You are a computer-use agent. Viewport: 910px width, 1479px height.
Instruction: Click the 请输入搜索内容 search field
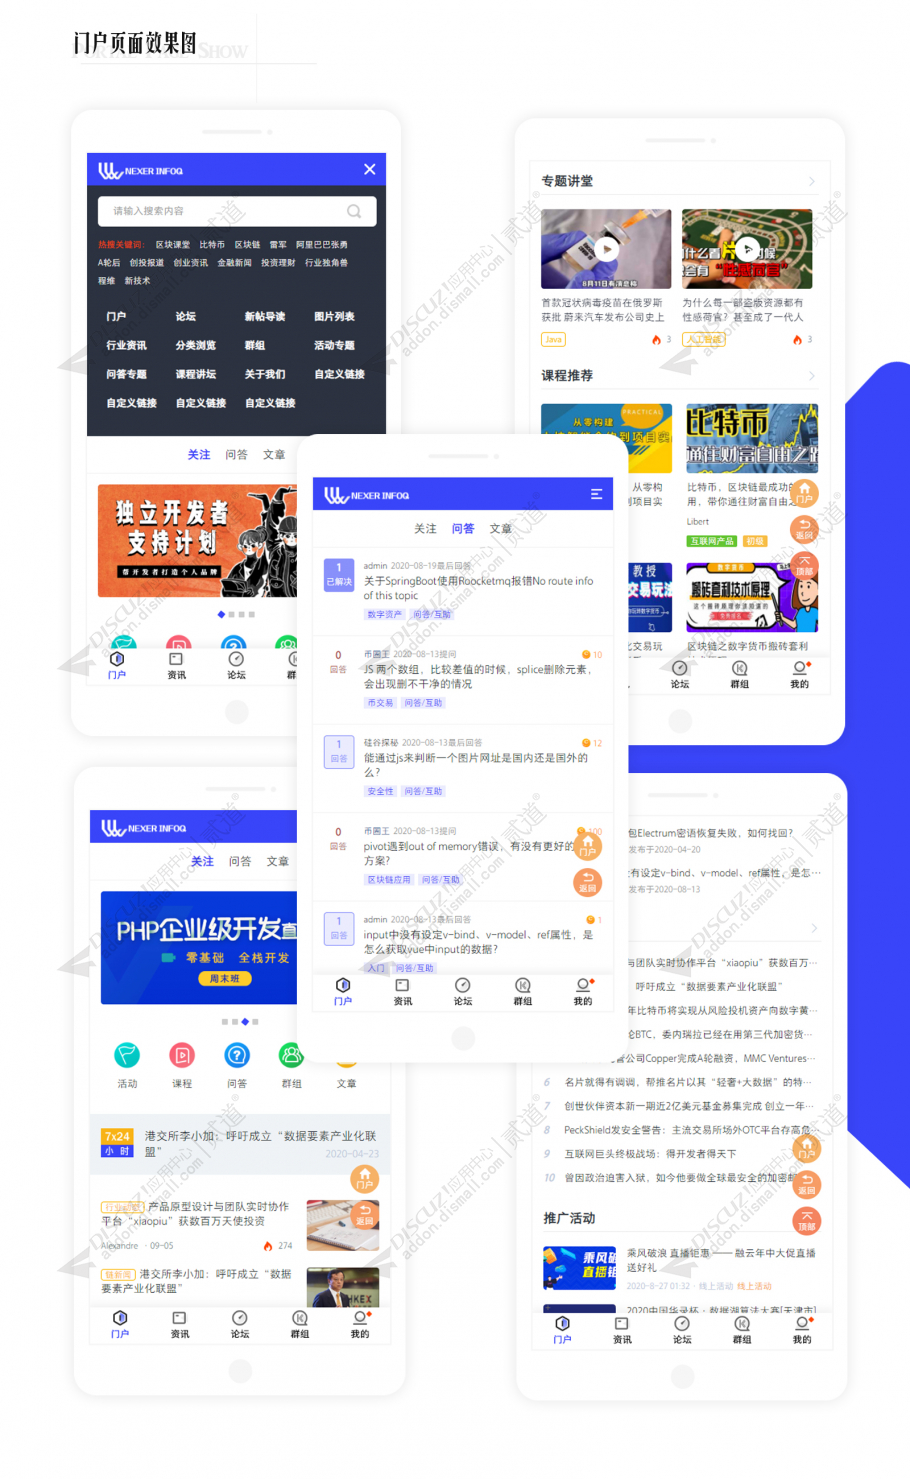tap(237, 211)
